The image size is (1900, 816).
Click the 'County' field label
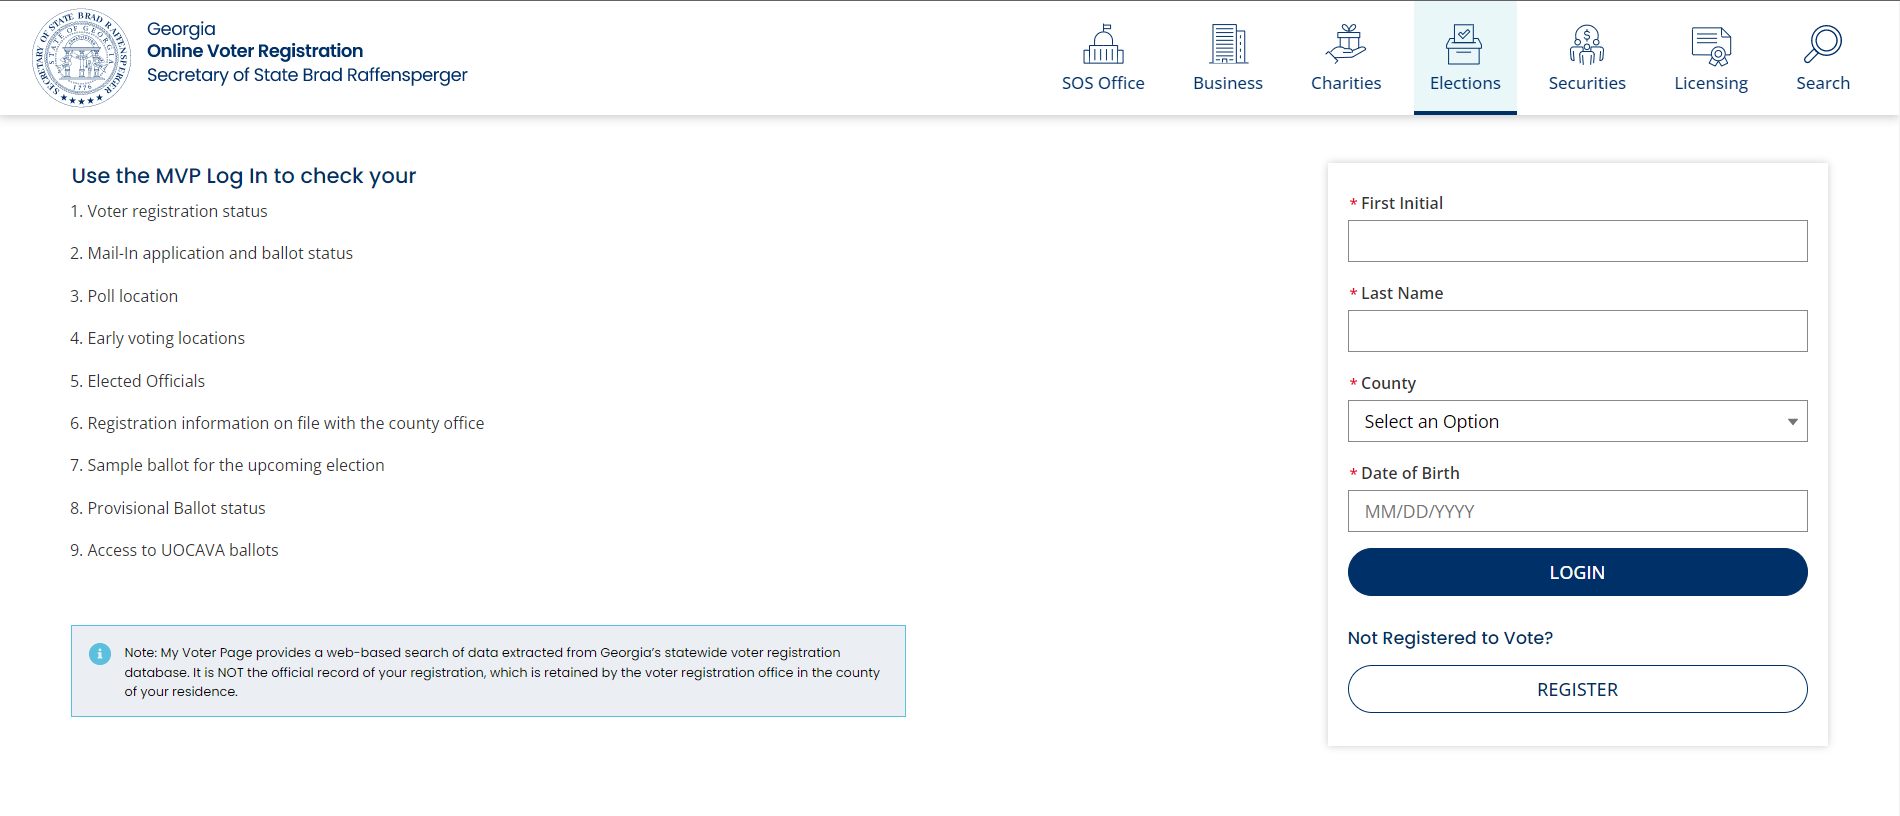[1388, 383]
